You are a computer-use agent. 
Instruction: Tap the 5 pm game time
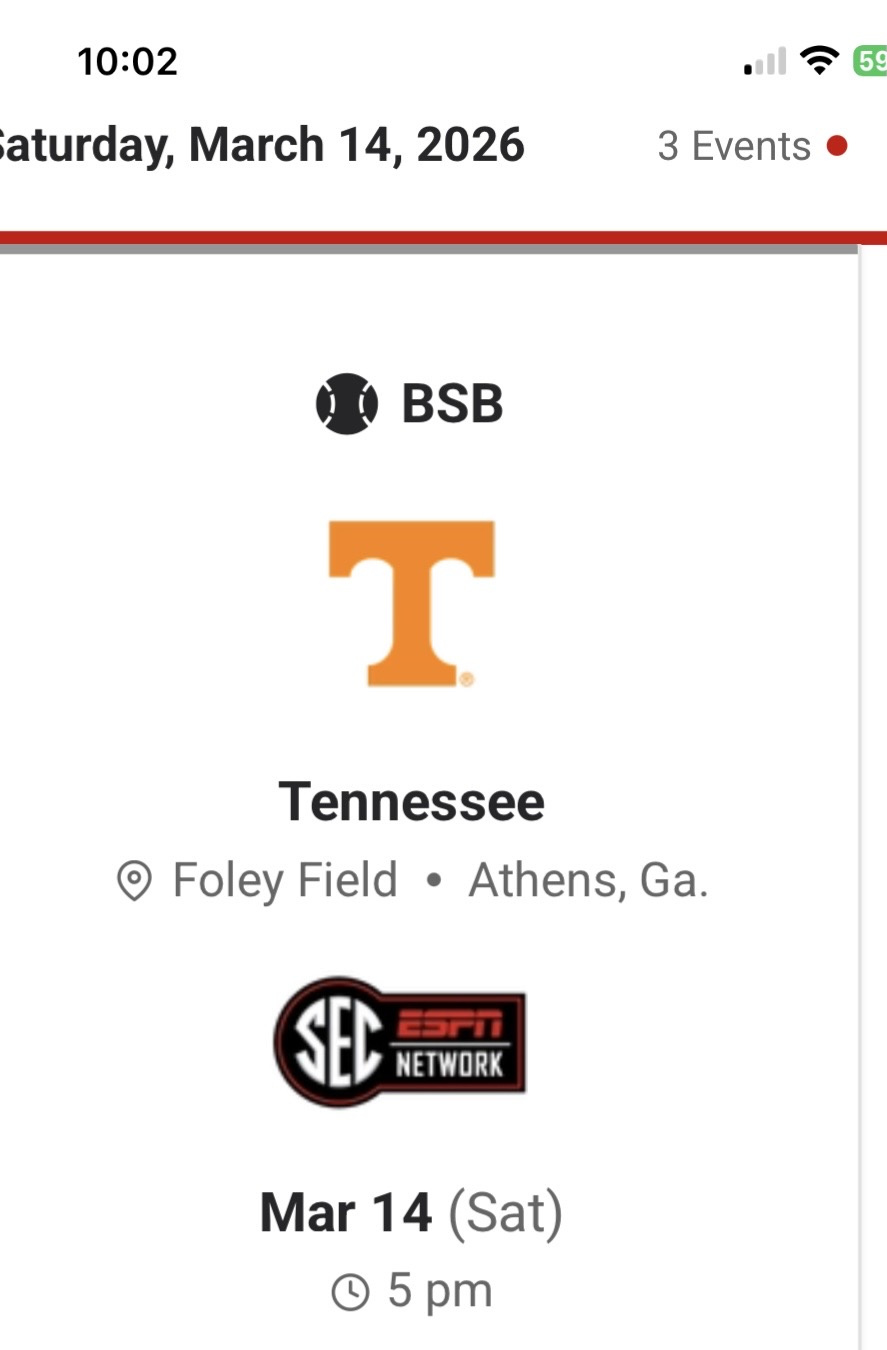pos(440,1291)
